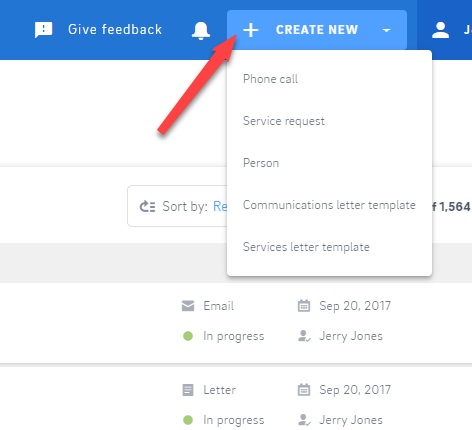This screenshot has height=430, width=472.
Task: Click the sort order icon beside Sort by
Action: (x=147, y=206)
